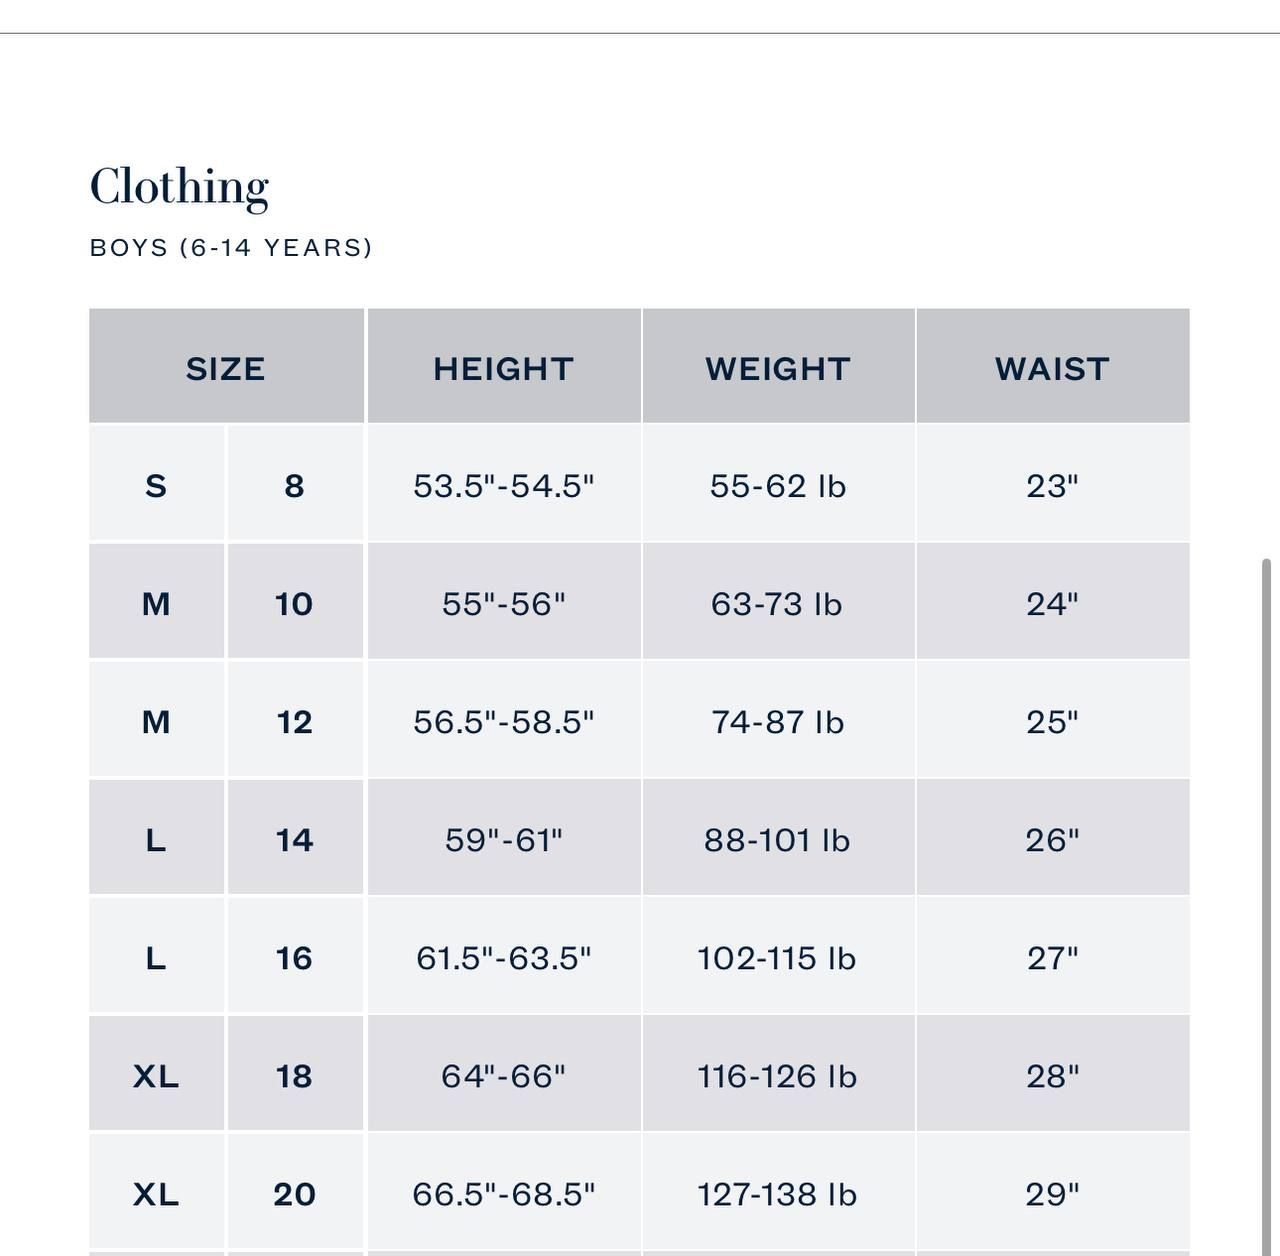Select the size 20 number cell
The height and width of the screenshot is (1256, 1280).
pyautogui.click(x=294, y=1194)
